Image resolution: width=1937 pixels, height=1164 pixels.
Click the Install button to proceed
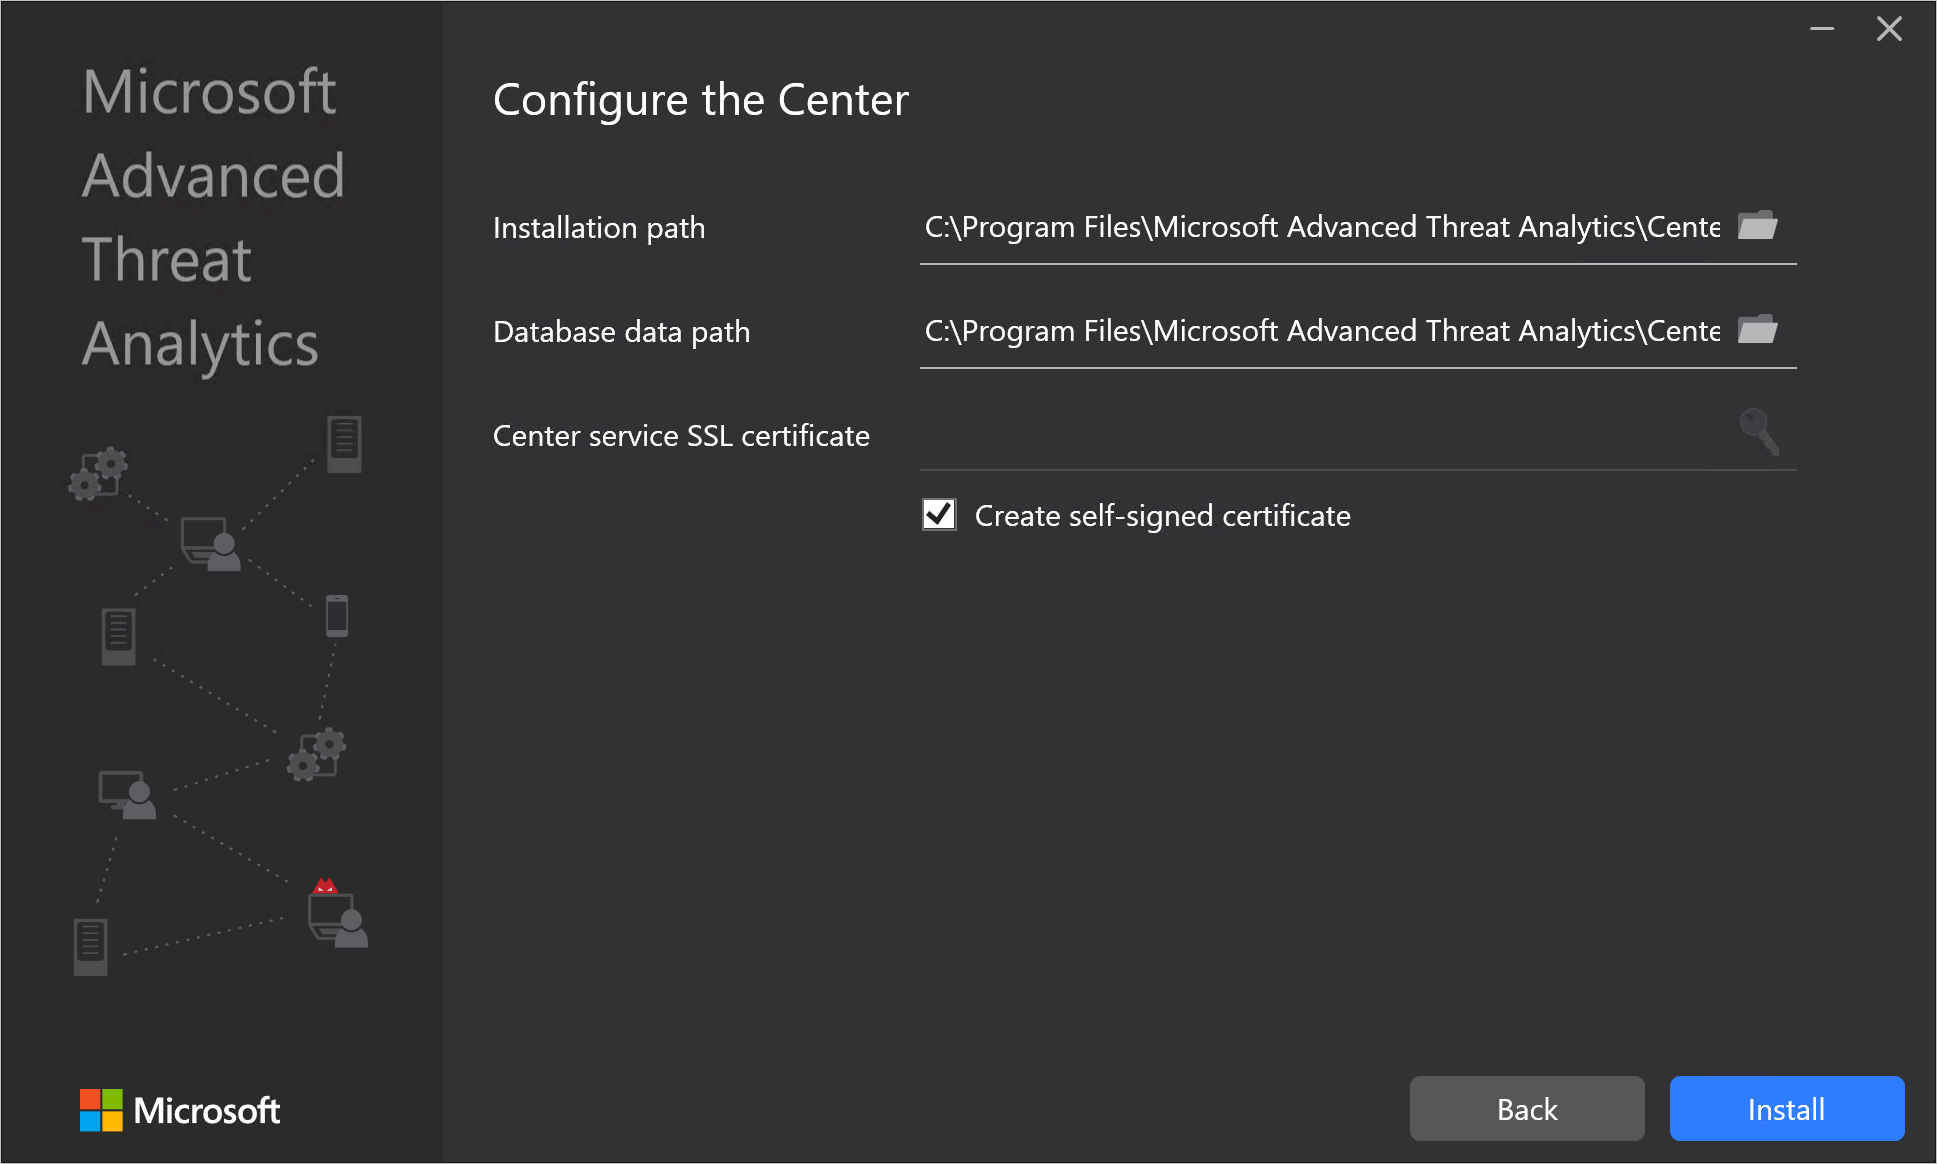pyautogui.click(x=1785, y=1110)
